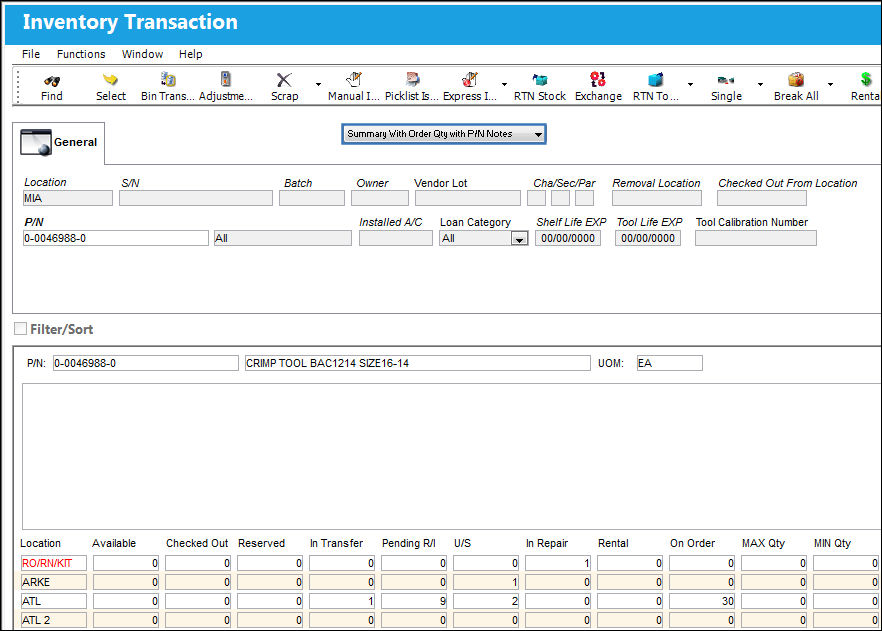Select the ARKE location row

coord(54,582)
